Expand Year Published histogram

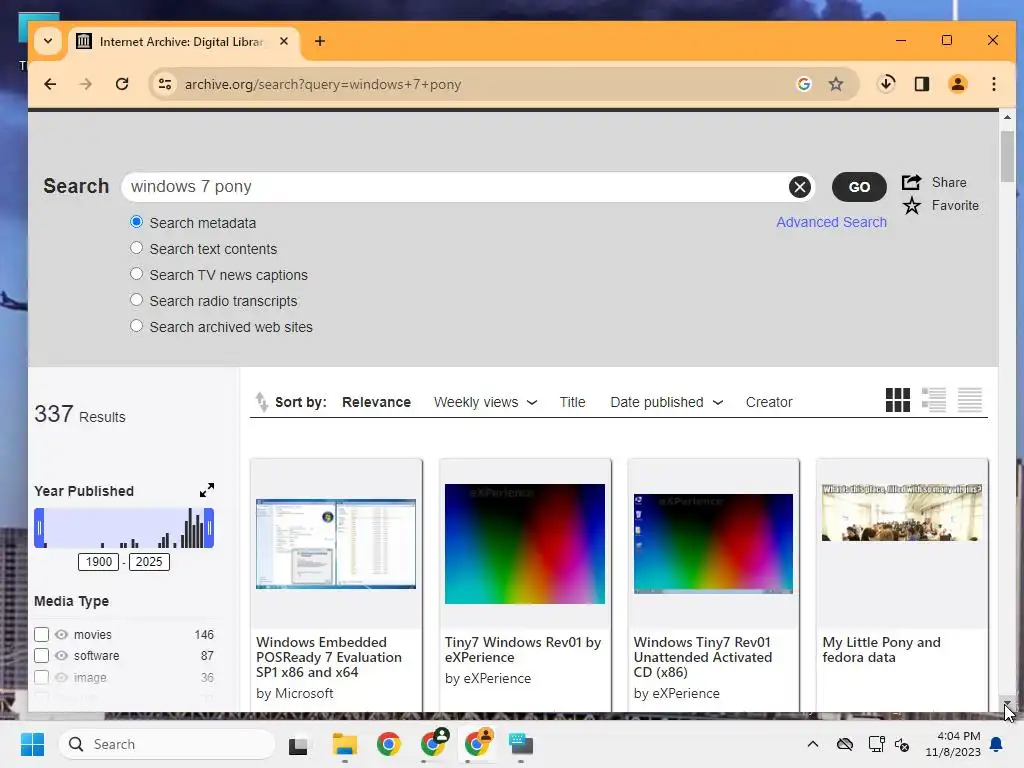pyautogui.click(x=206, y=490)
